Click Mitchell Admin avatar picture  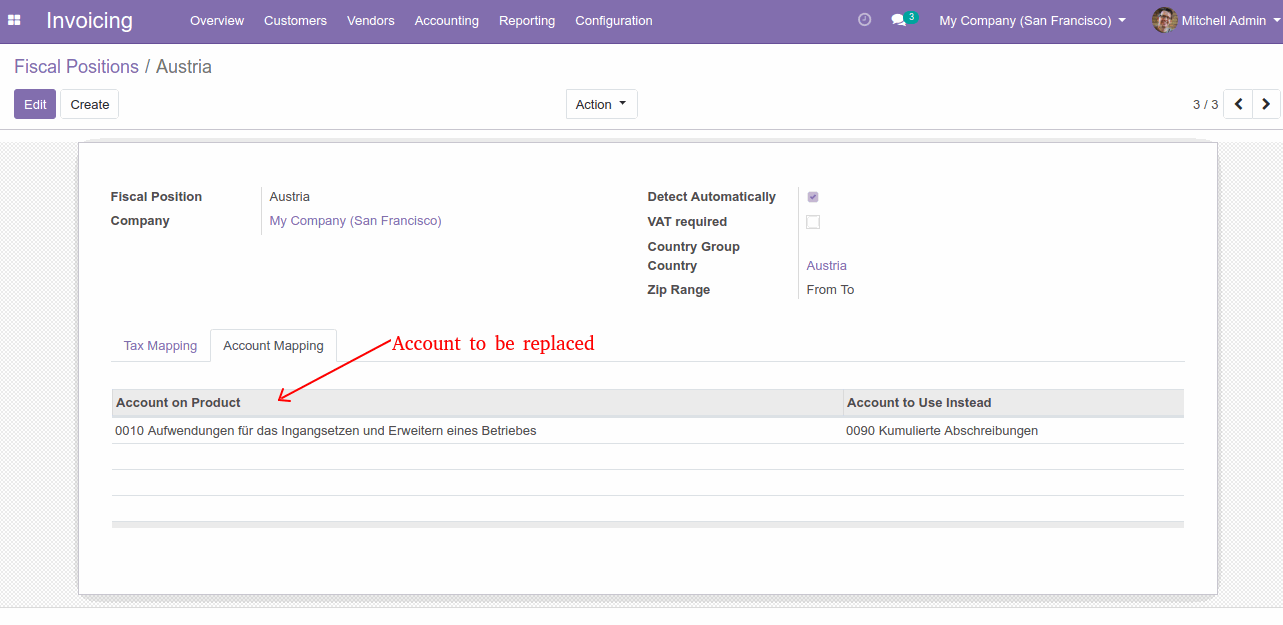pyautogui.click(x=1164, y=20)
